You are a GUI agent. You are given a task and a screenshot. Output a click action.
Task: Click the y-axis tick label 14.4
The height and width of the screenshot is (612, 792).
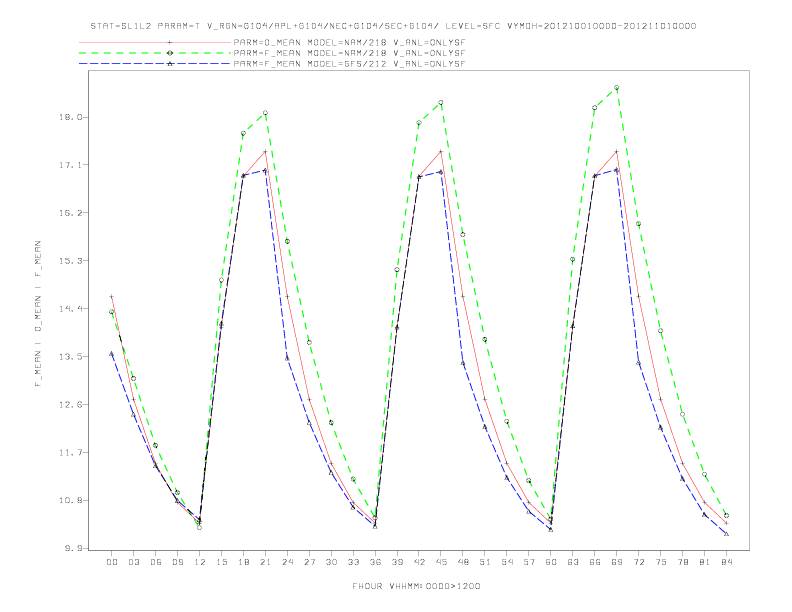pos(70,309)
